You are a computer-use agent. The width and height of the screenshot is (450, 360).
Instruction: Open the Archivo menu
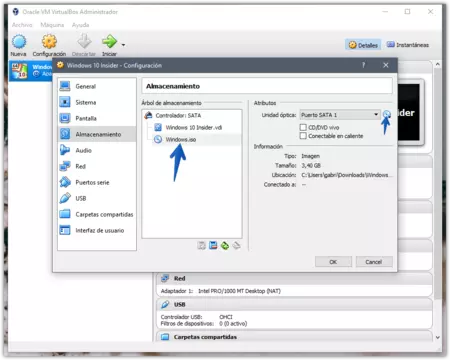coord(22,25)
